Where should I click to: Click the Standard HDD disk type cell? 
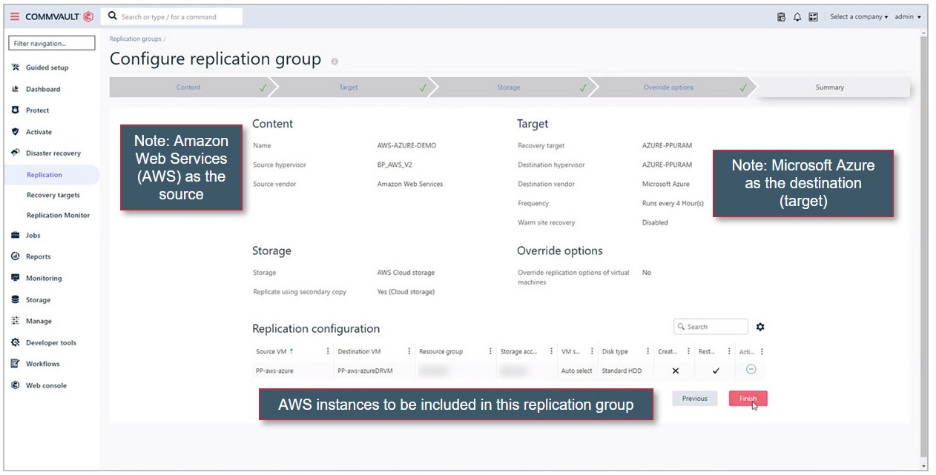click(622, 371)
